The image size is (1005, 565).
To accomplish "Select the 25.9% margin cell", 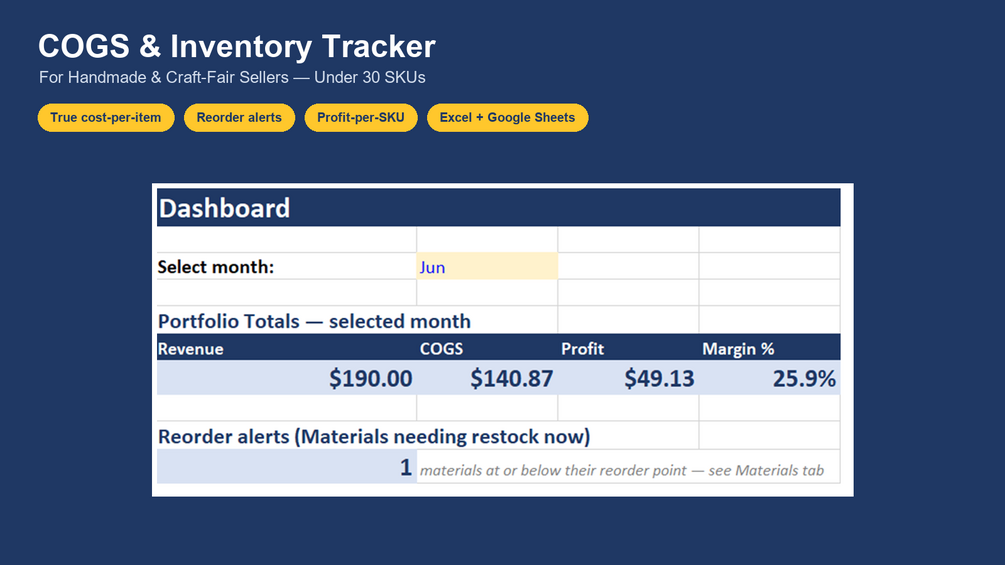I will 770,378.
